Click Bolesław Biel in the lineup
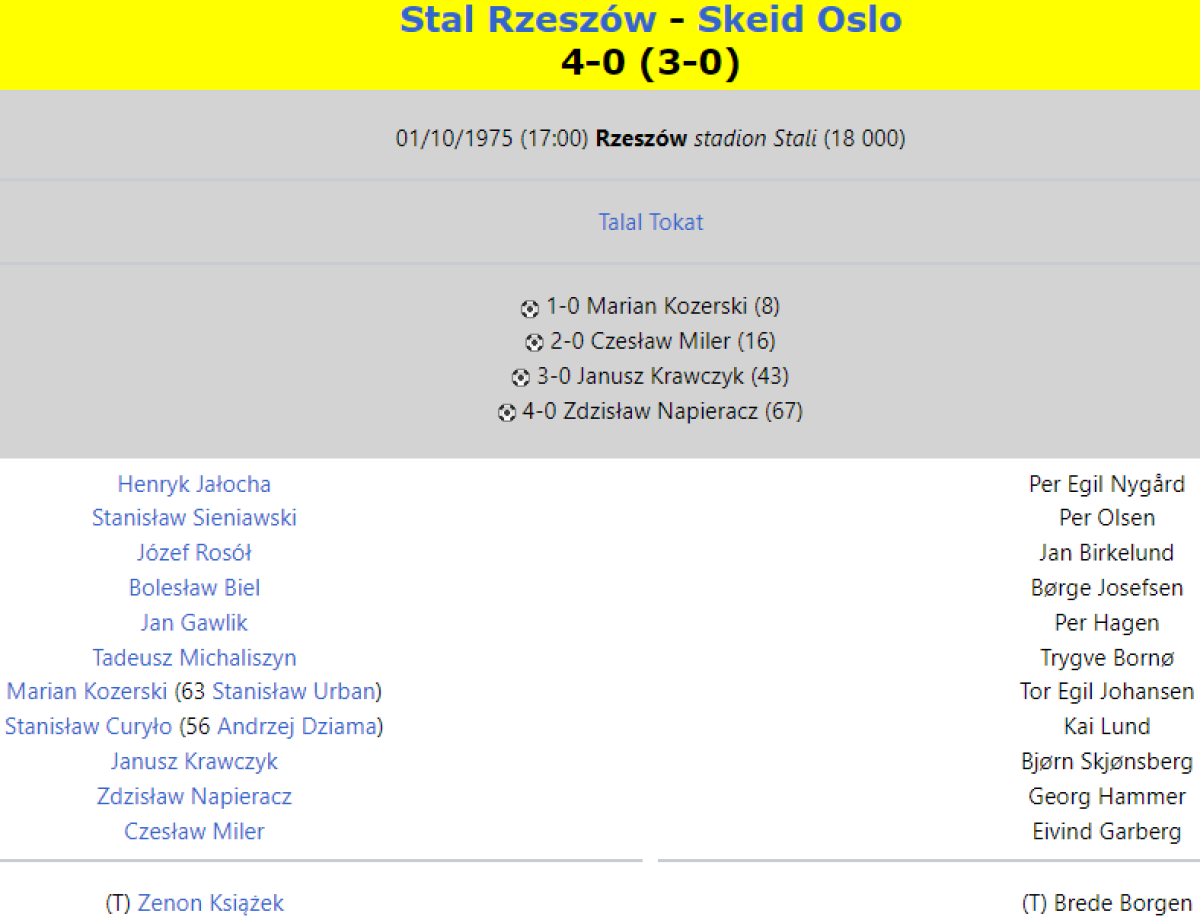 [x=194, y=588]
